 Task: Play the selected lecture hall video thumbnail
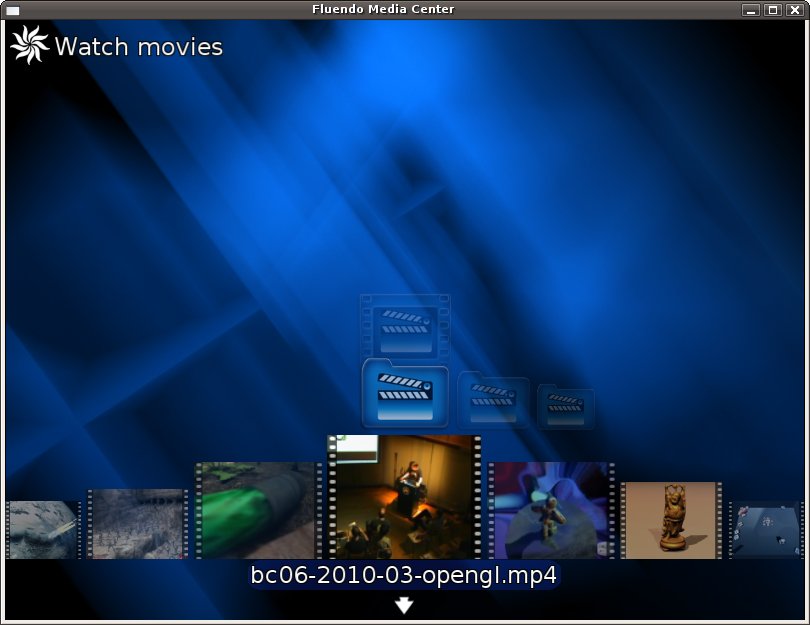(x=404, y=497)
